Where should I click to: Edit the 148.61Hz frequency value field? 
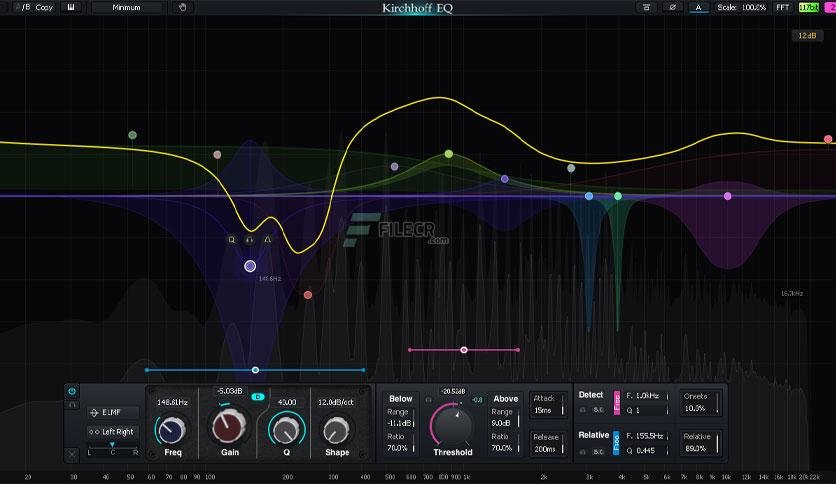[172, 402]
